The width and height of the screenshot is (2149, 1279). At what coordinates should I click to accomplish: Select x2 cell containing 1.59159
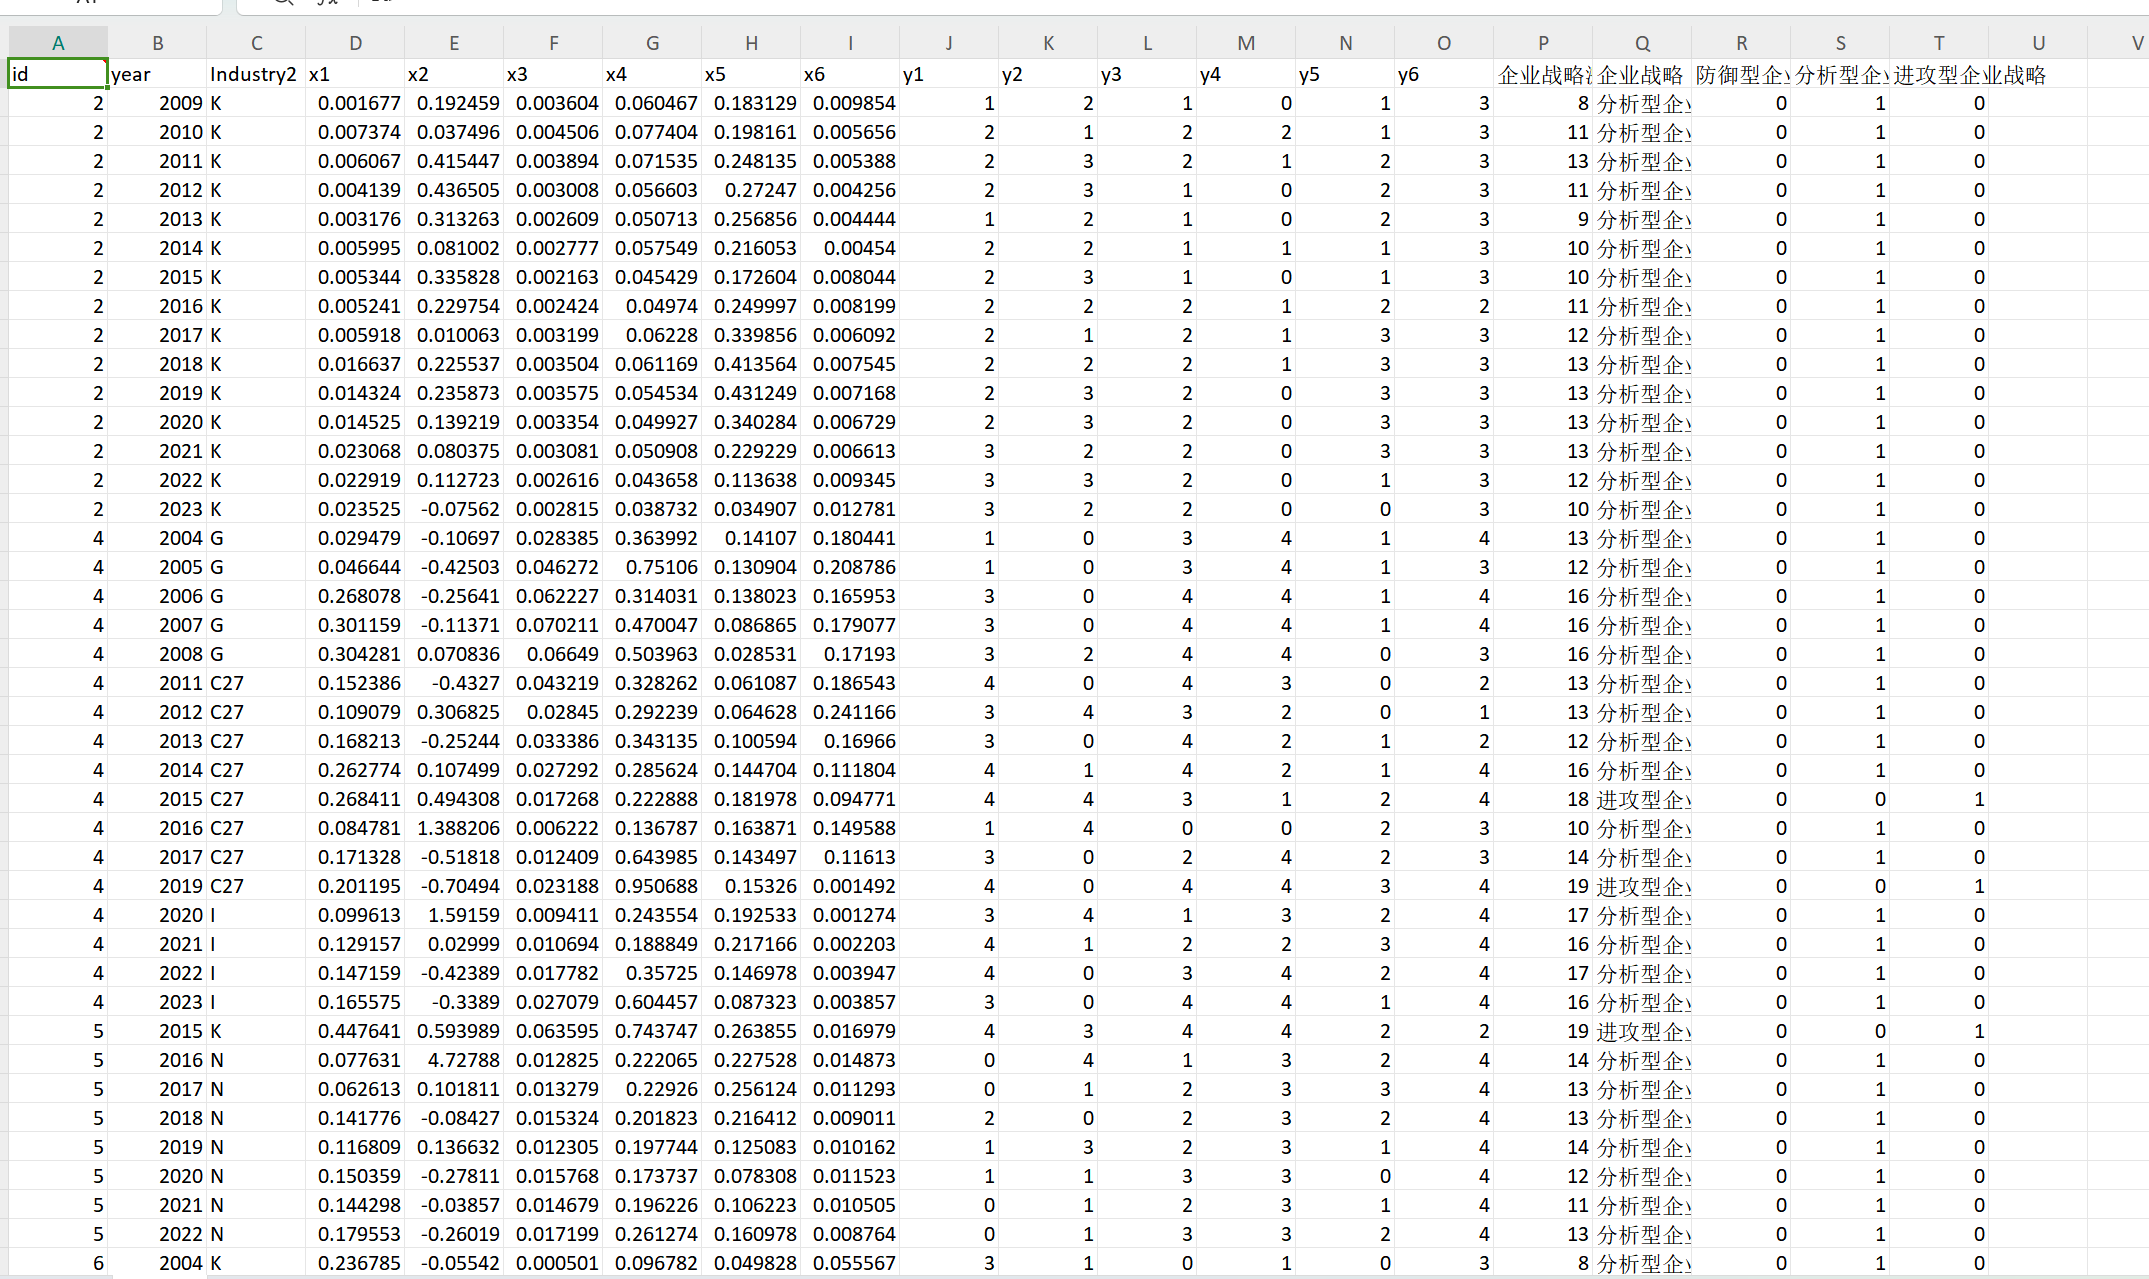tap(454, 915)
